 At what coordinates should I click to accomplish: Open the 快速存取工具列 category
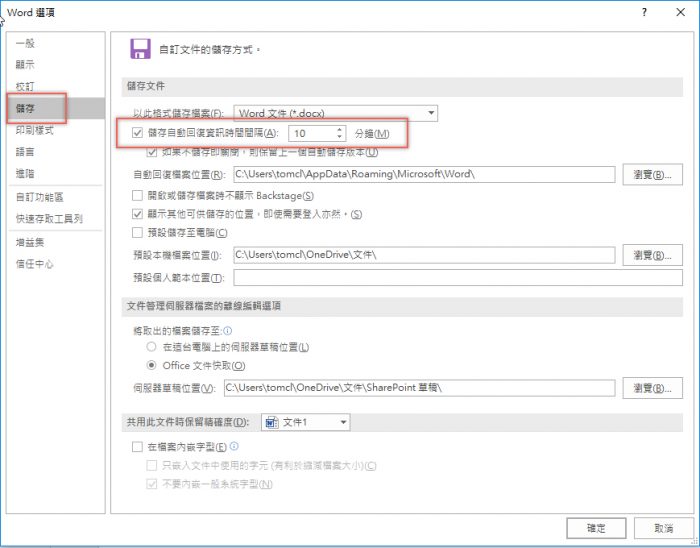point(50,219)
